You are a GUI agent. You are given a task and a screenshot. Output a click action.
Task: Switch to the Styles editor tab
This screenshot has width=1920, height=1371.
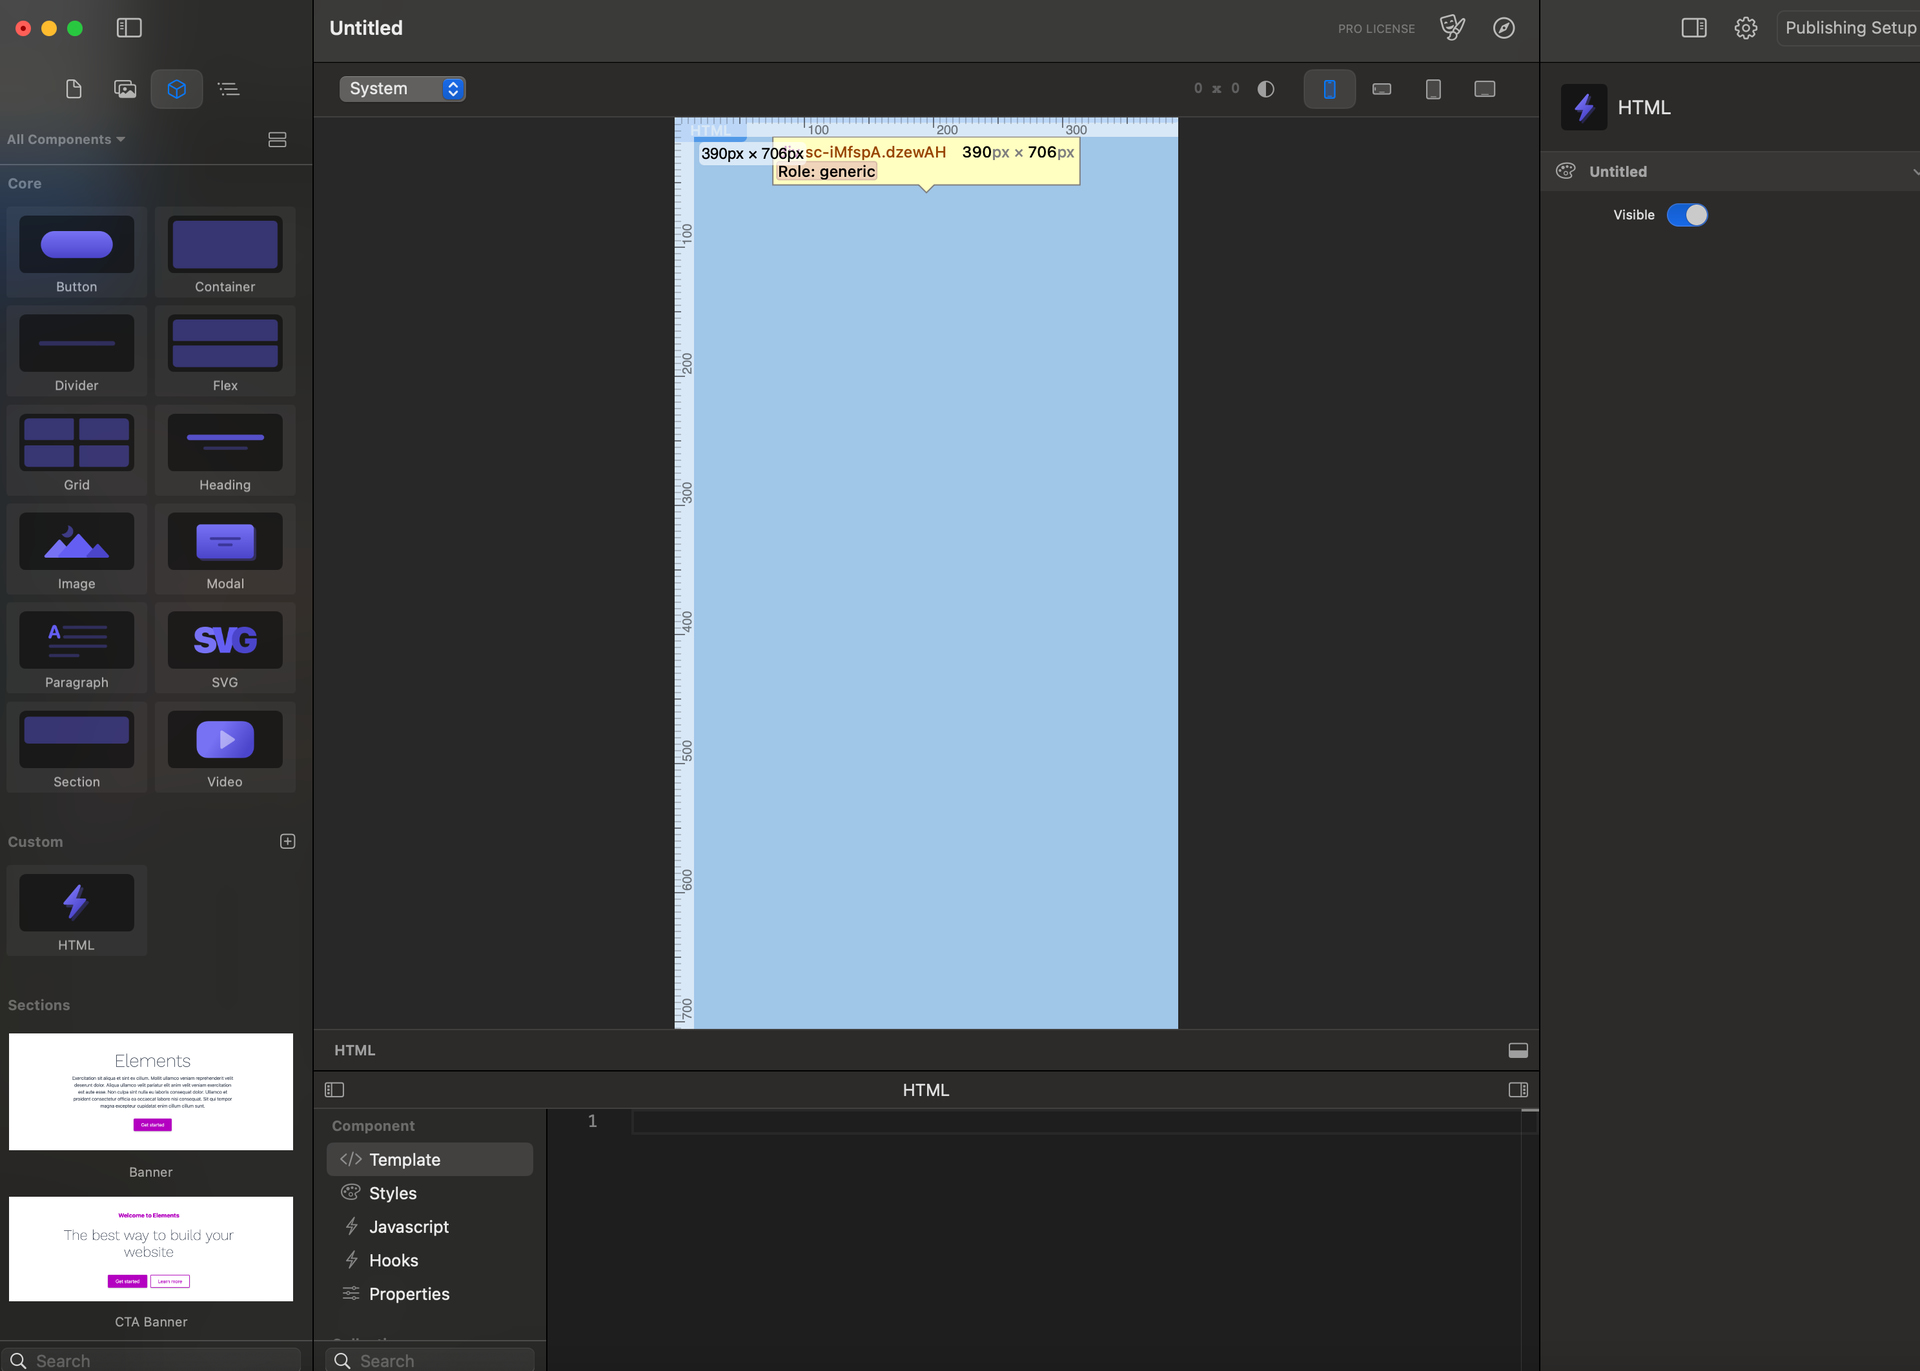coord(392,1193)
